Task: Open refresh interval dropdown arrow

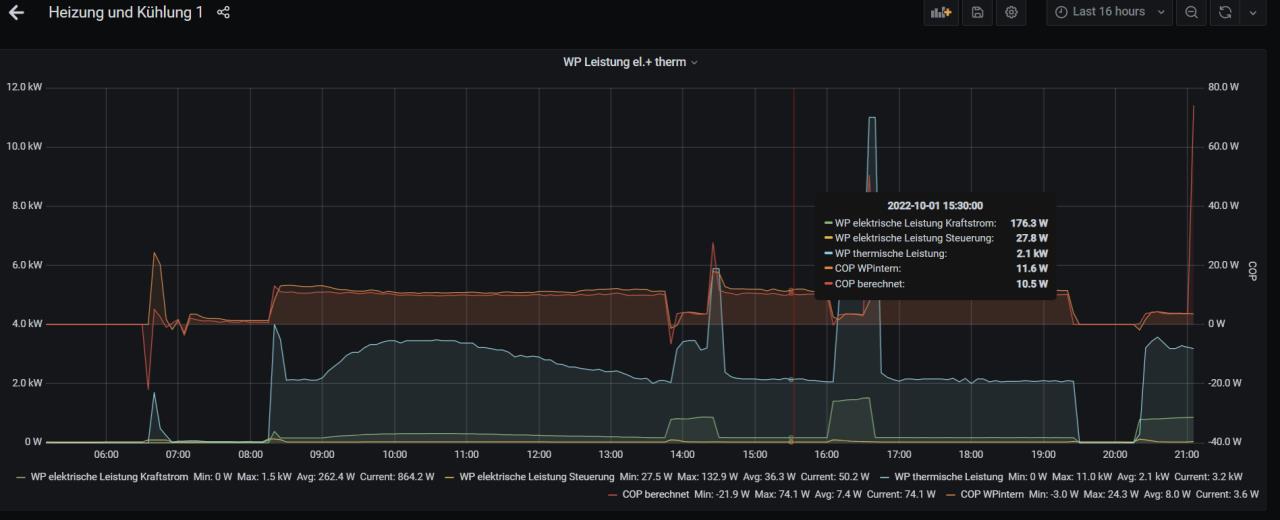Action: coord(1252,12)
